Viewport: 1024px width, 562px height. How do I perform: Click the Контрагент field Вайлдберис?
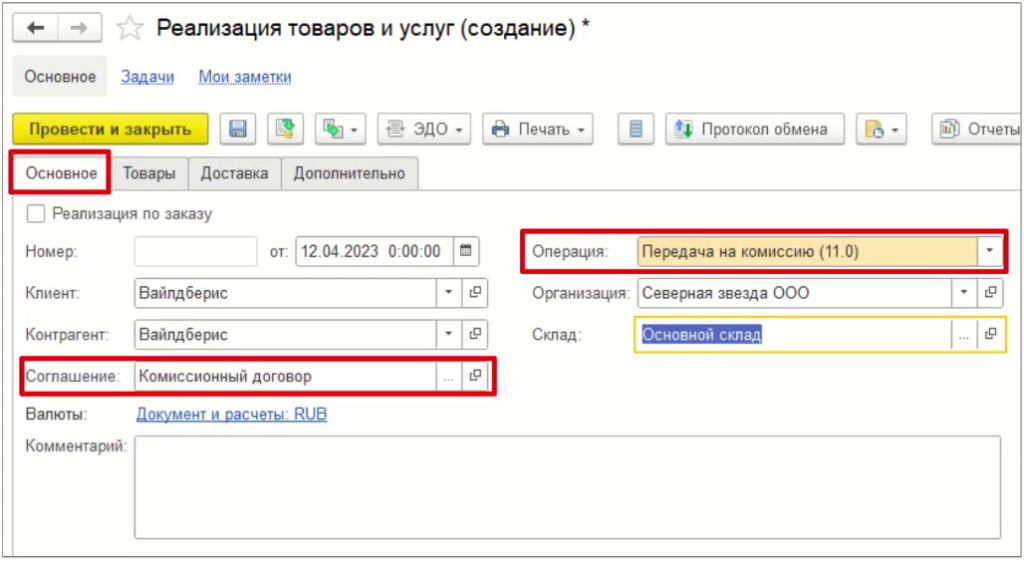click(285, 334)
